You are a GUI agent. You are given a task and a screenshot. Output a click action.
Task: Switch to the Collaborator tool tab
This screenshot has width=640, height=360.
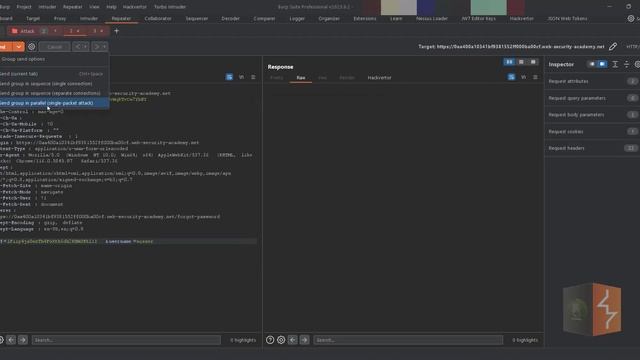(x=158, y=18)
